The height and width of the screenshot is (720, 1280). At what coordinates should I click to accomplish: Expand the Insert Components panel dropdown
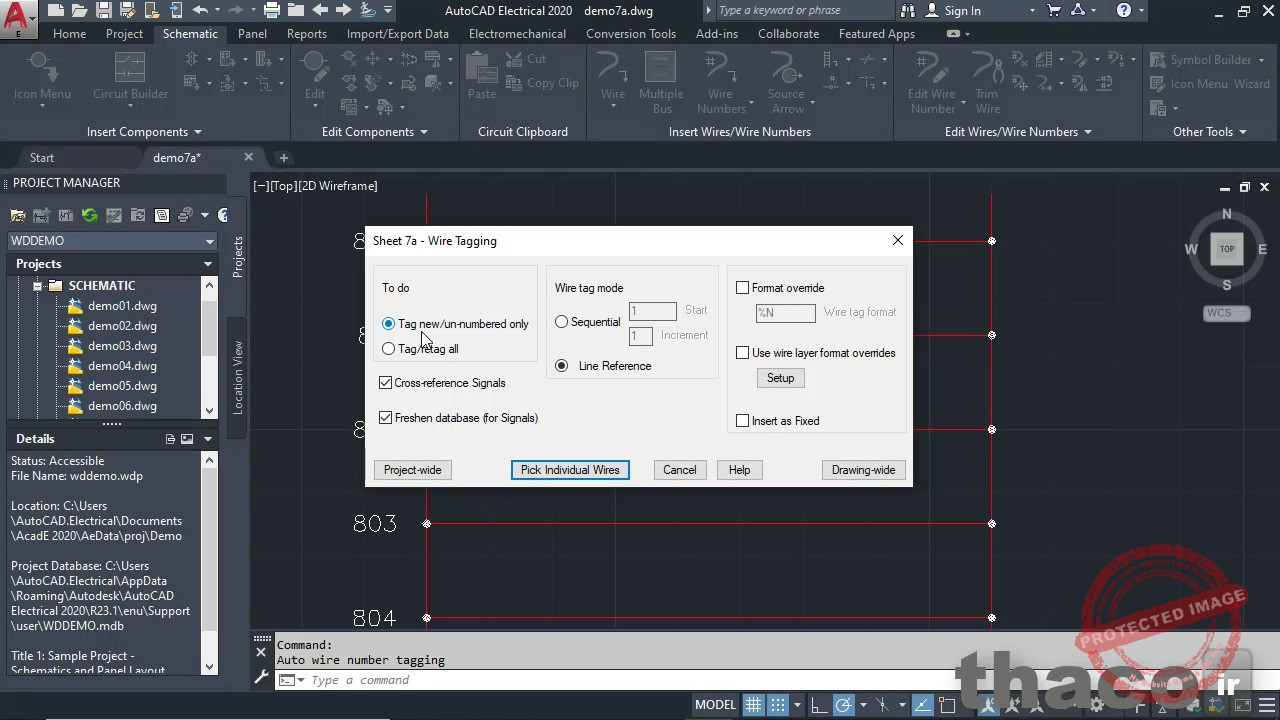coord(197,132)
